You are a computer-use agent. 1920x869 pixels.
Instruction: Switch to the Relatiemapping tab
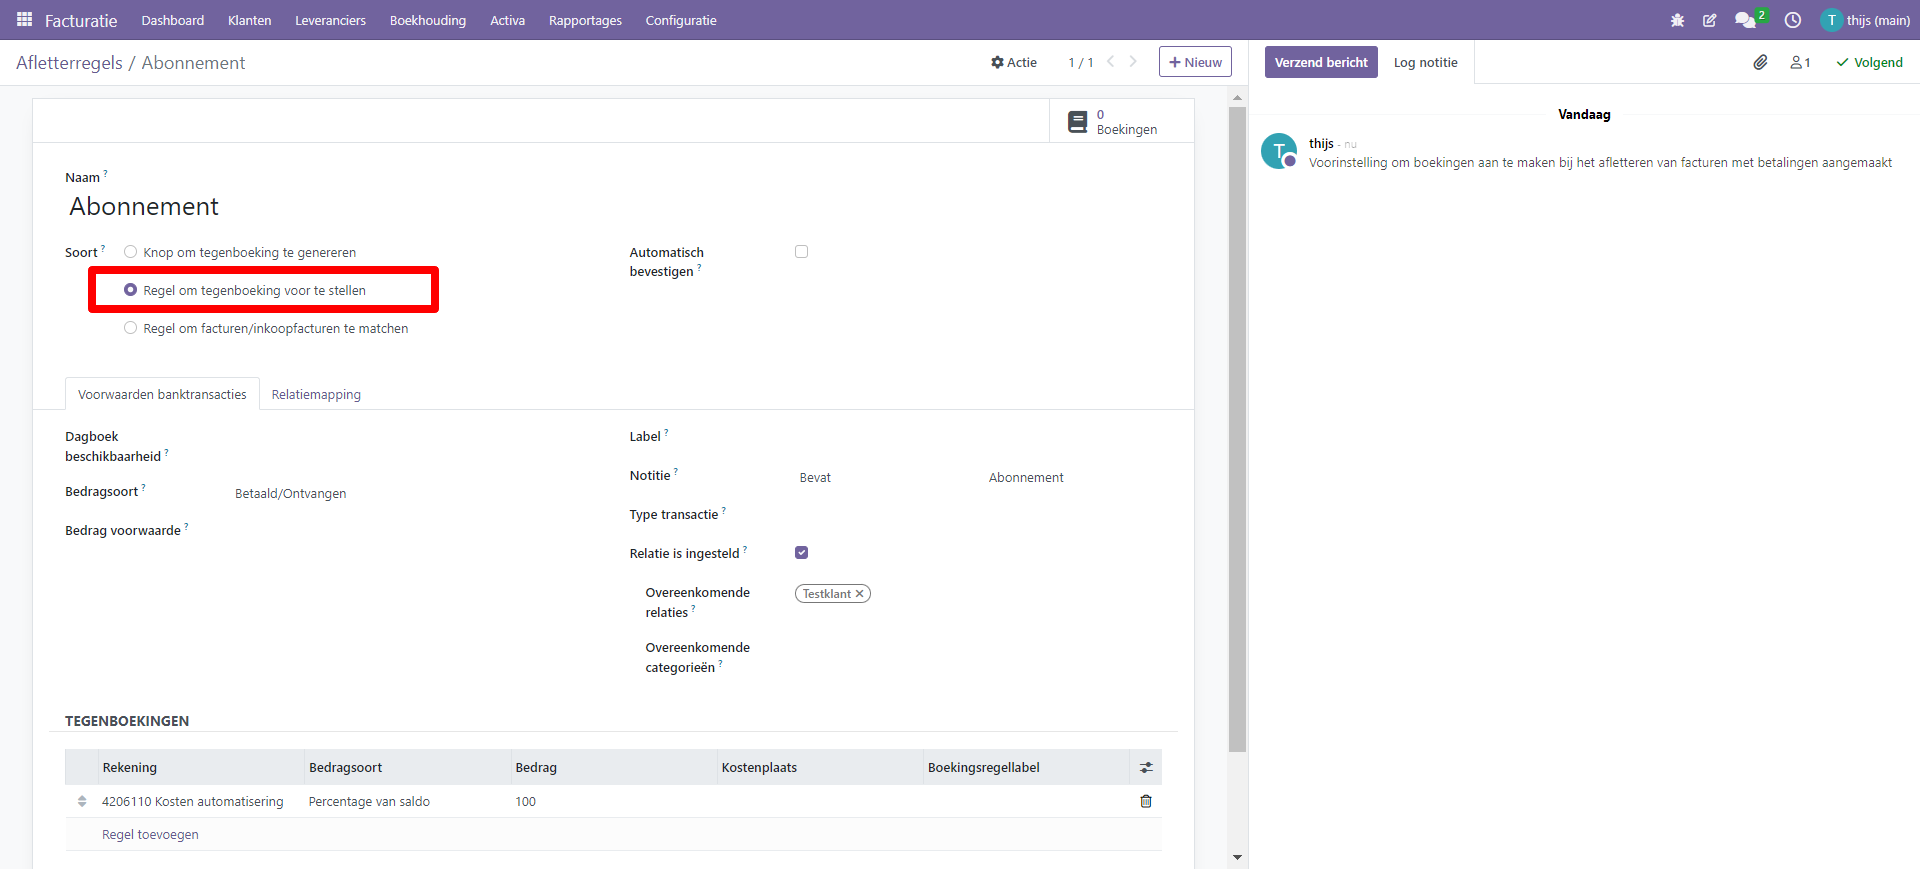(316, 394)
